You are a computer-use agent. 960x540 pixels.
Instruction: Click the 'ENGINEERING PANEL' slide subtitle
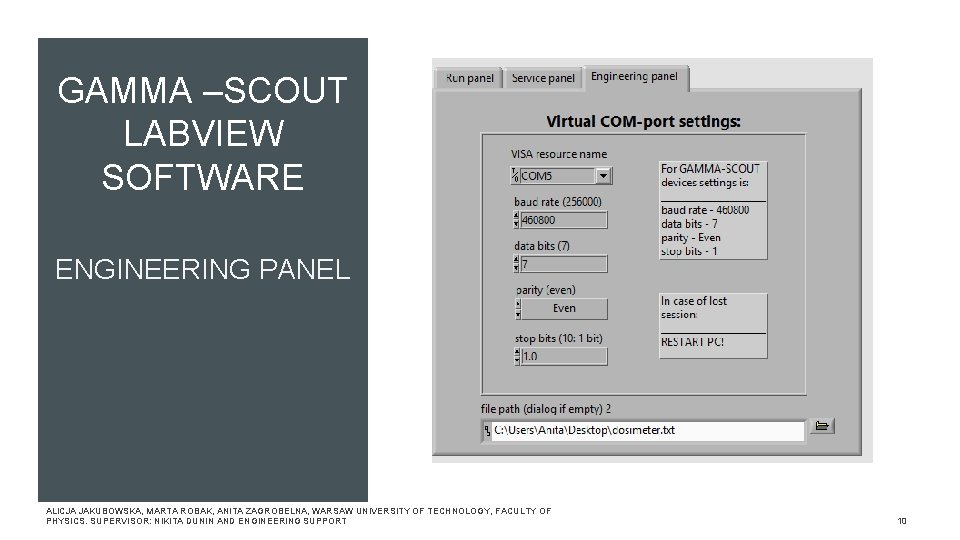click(203, 269)
